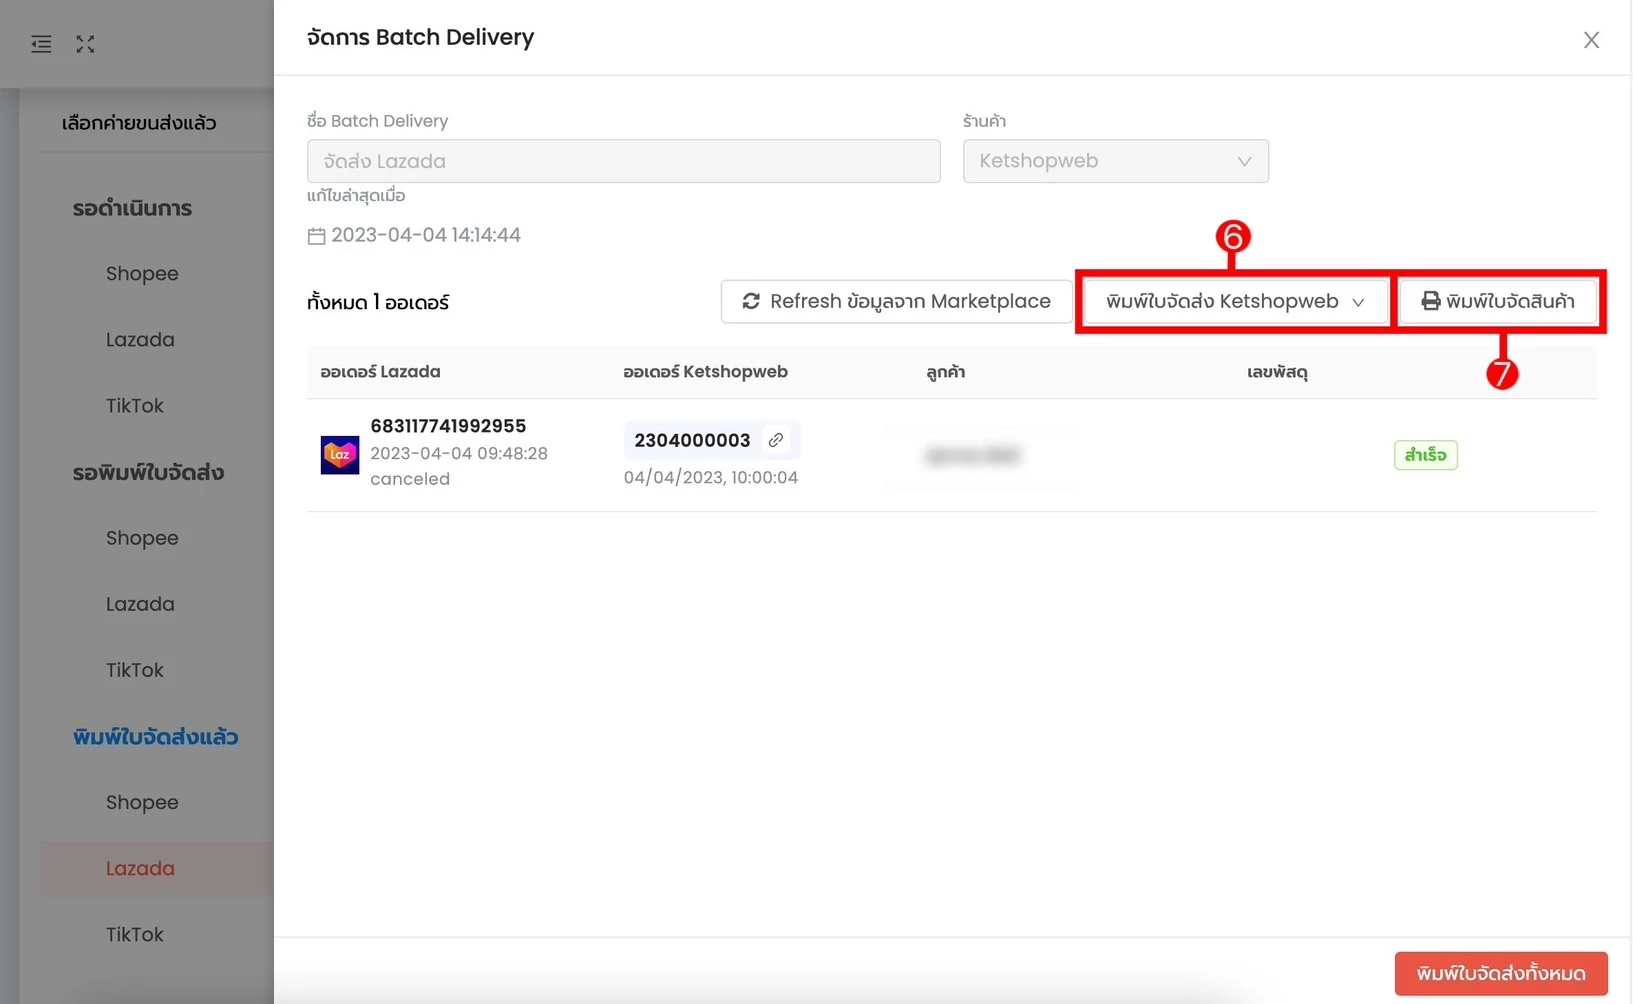Click the green success status tag

1425,455
